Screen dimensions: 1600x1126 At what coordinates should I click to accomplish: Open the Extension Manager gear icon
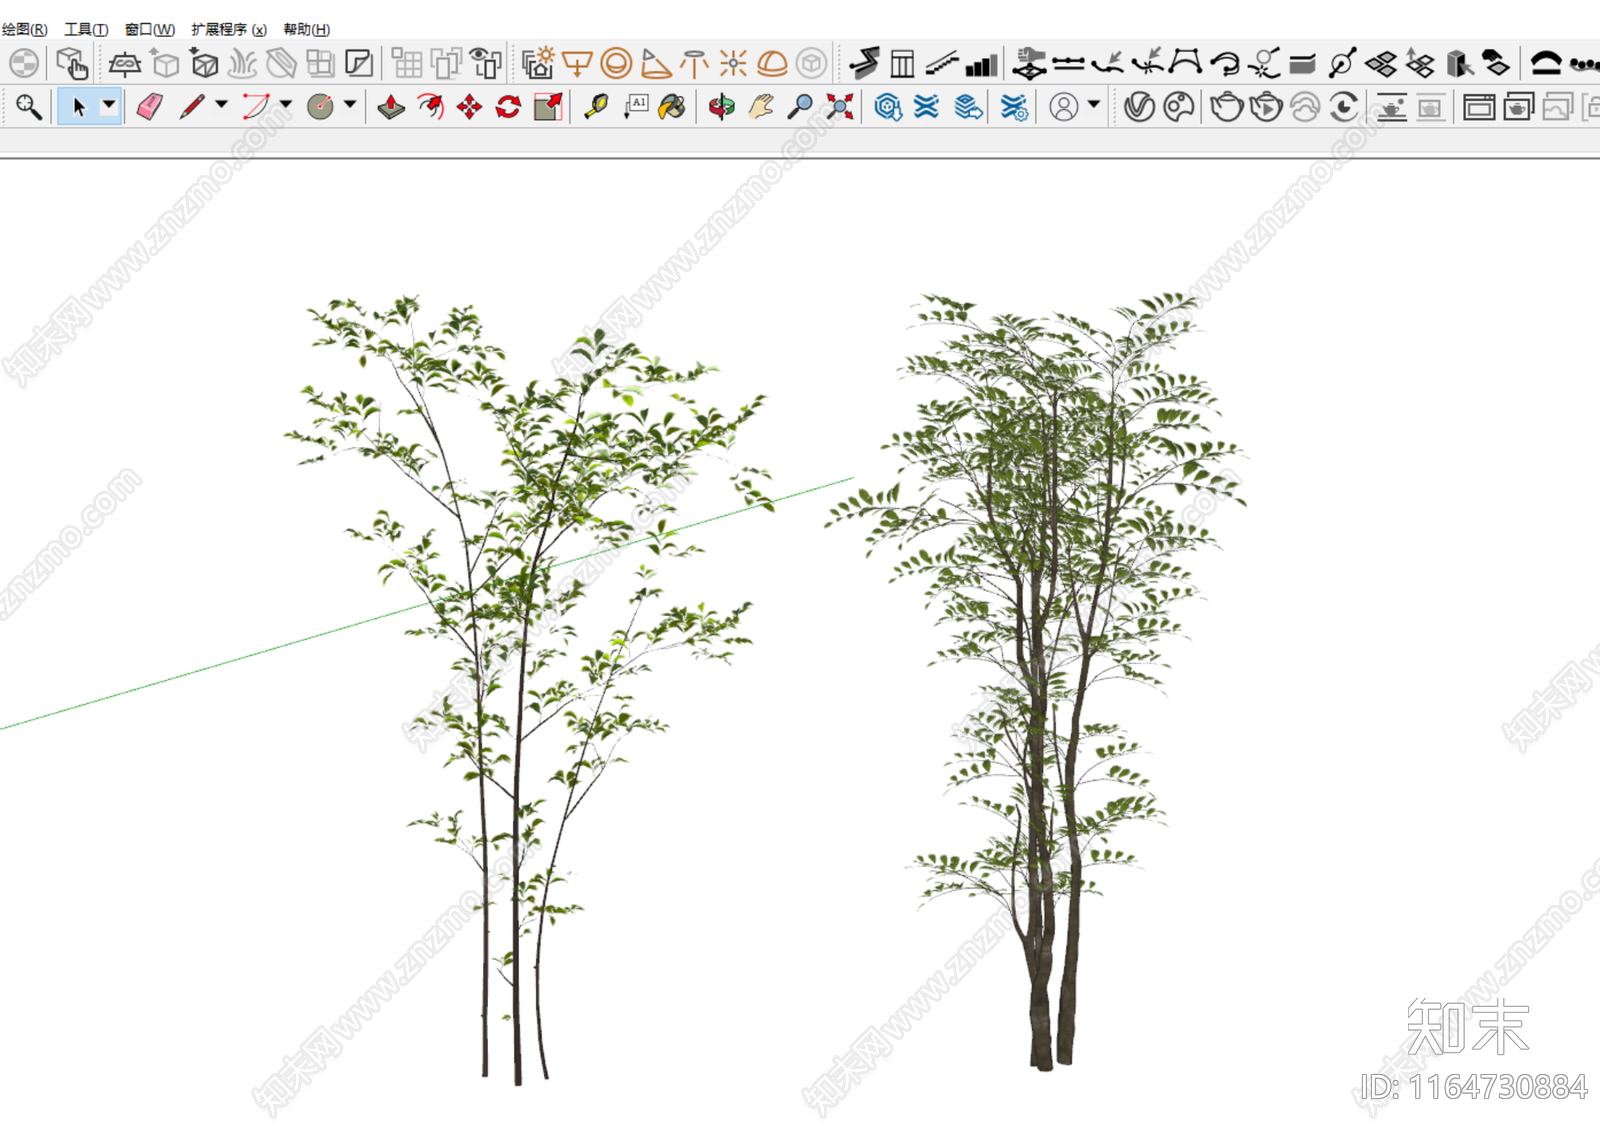[x=1014, y=107]
